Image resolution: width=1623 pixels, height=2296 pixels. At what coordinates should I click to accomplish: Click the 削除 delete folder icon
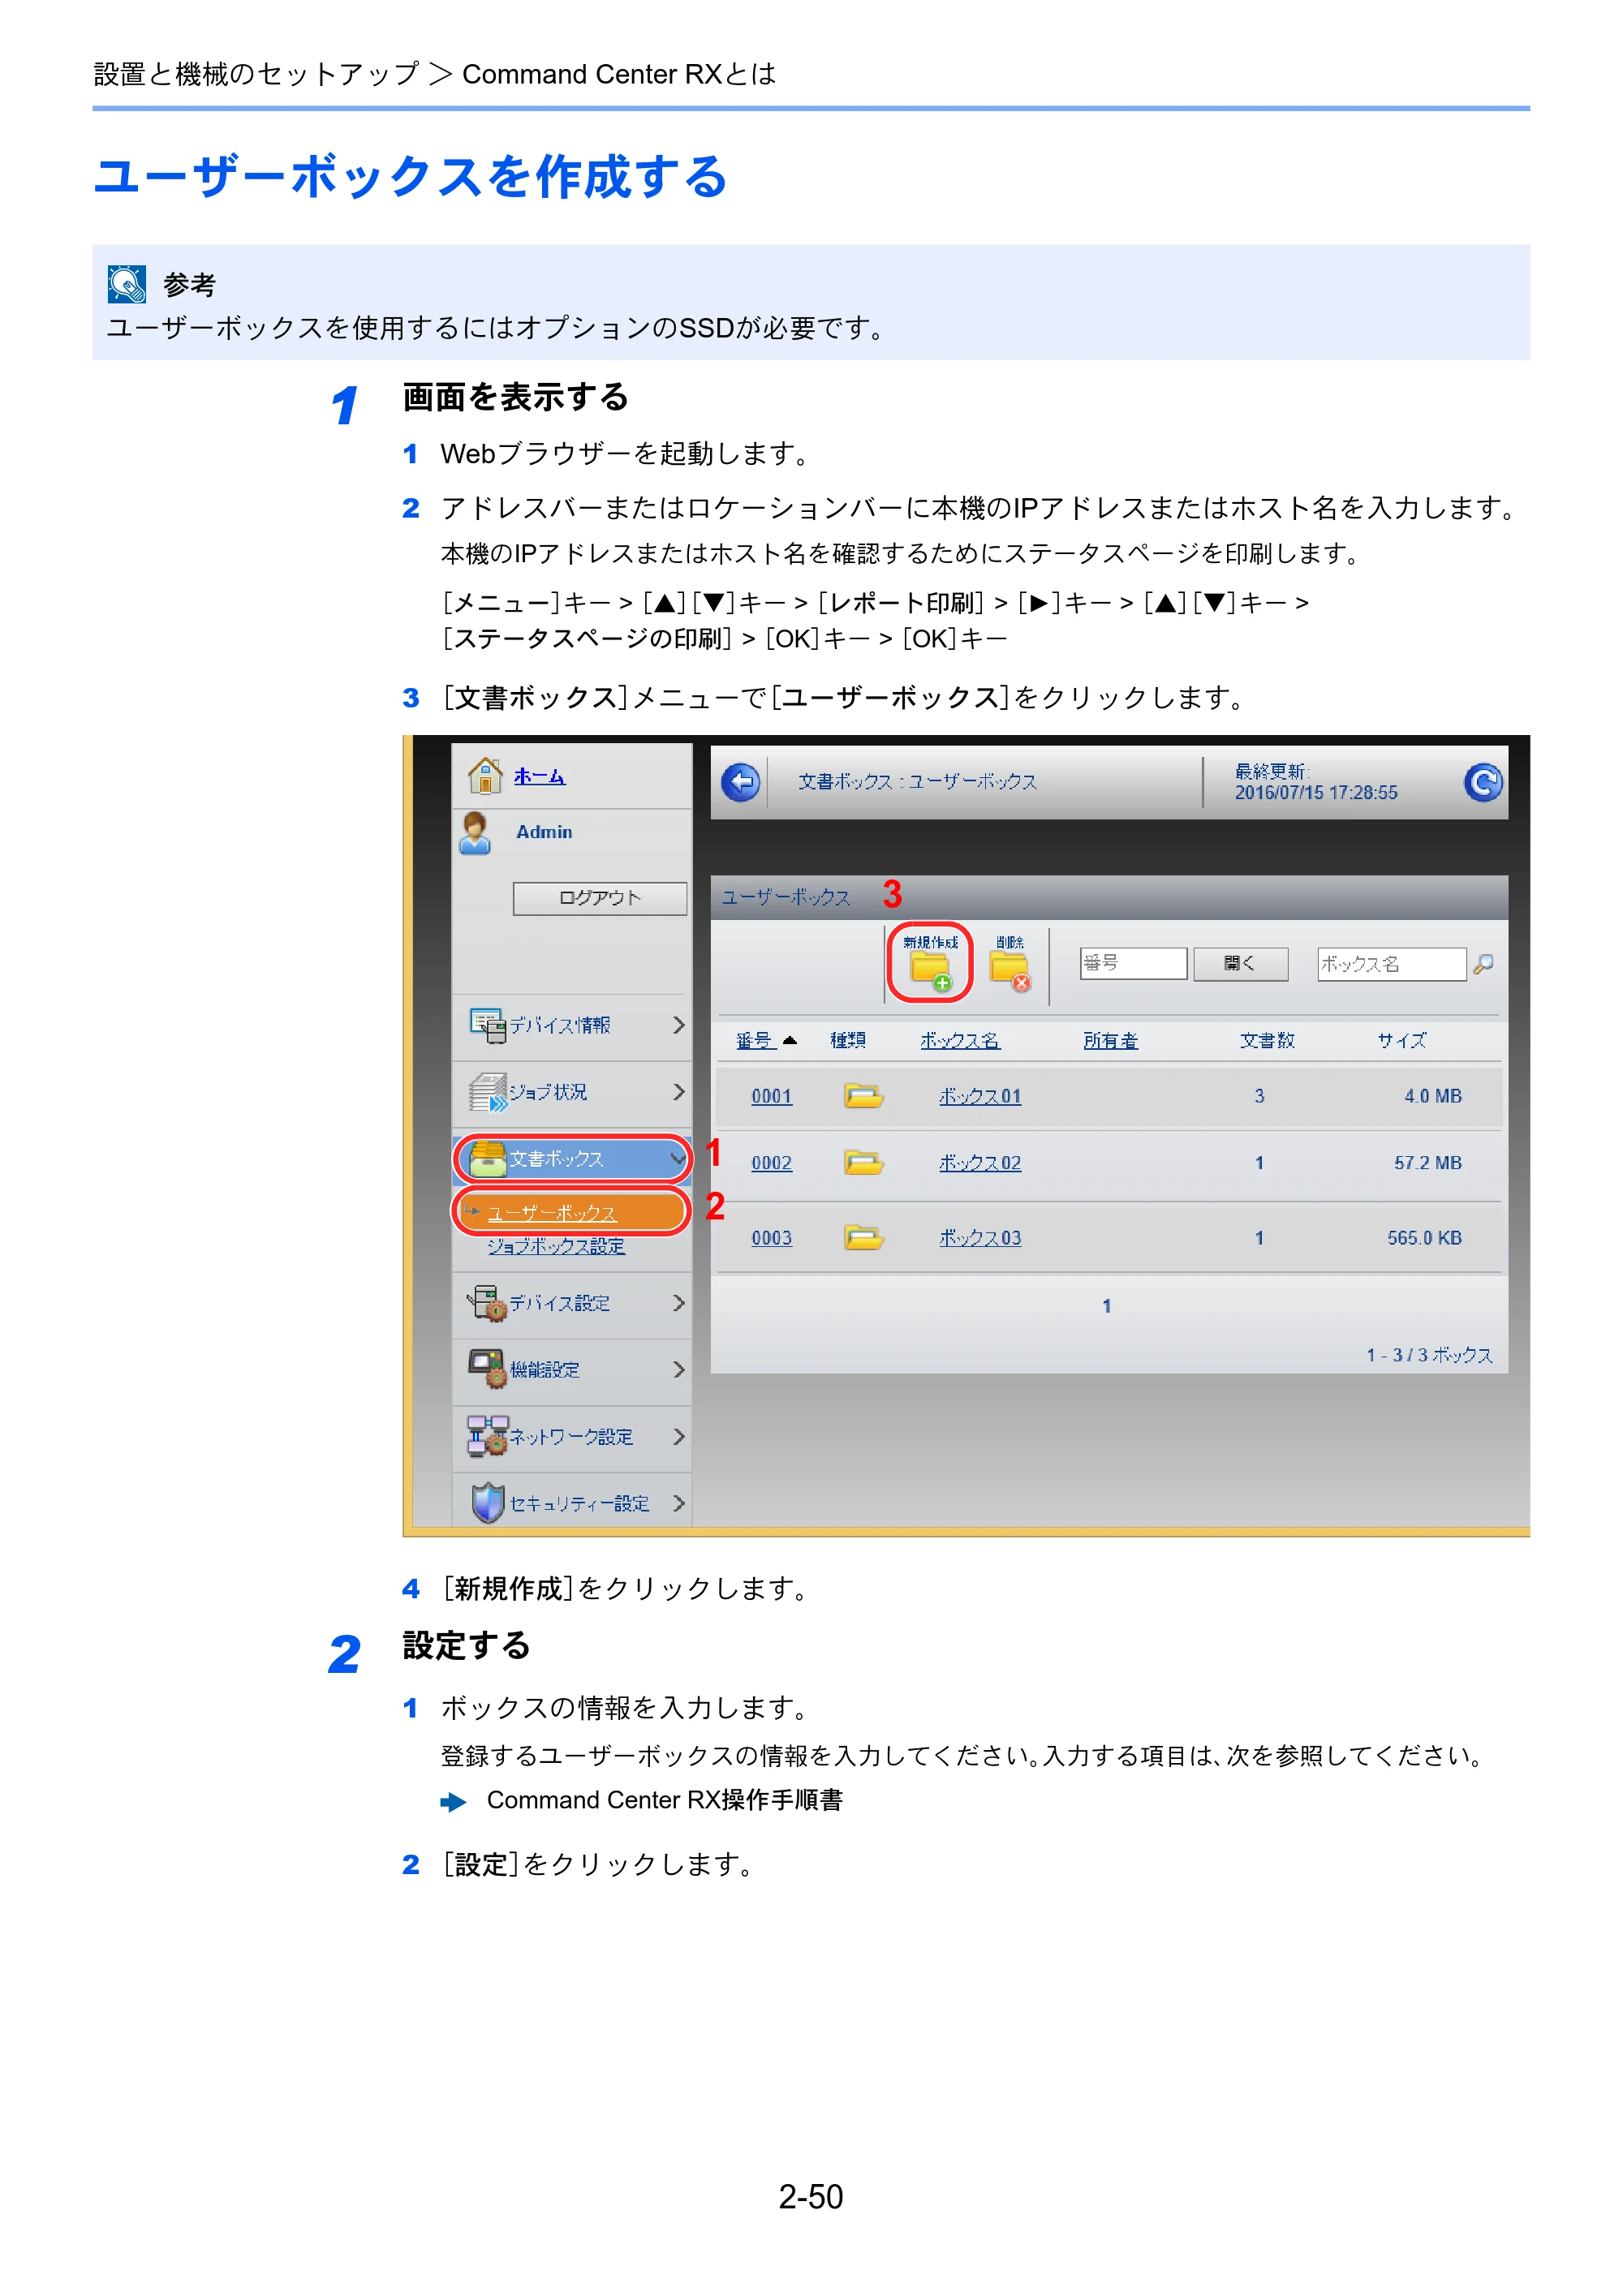(x=1009, y=970)
